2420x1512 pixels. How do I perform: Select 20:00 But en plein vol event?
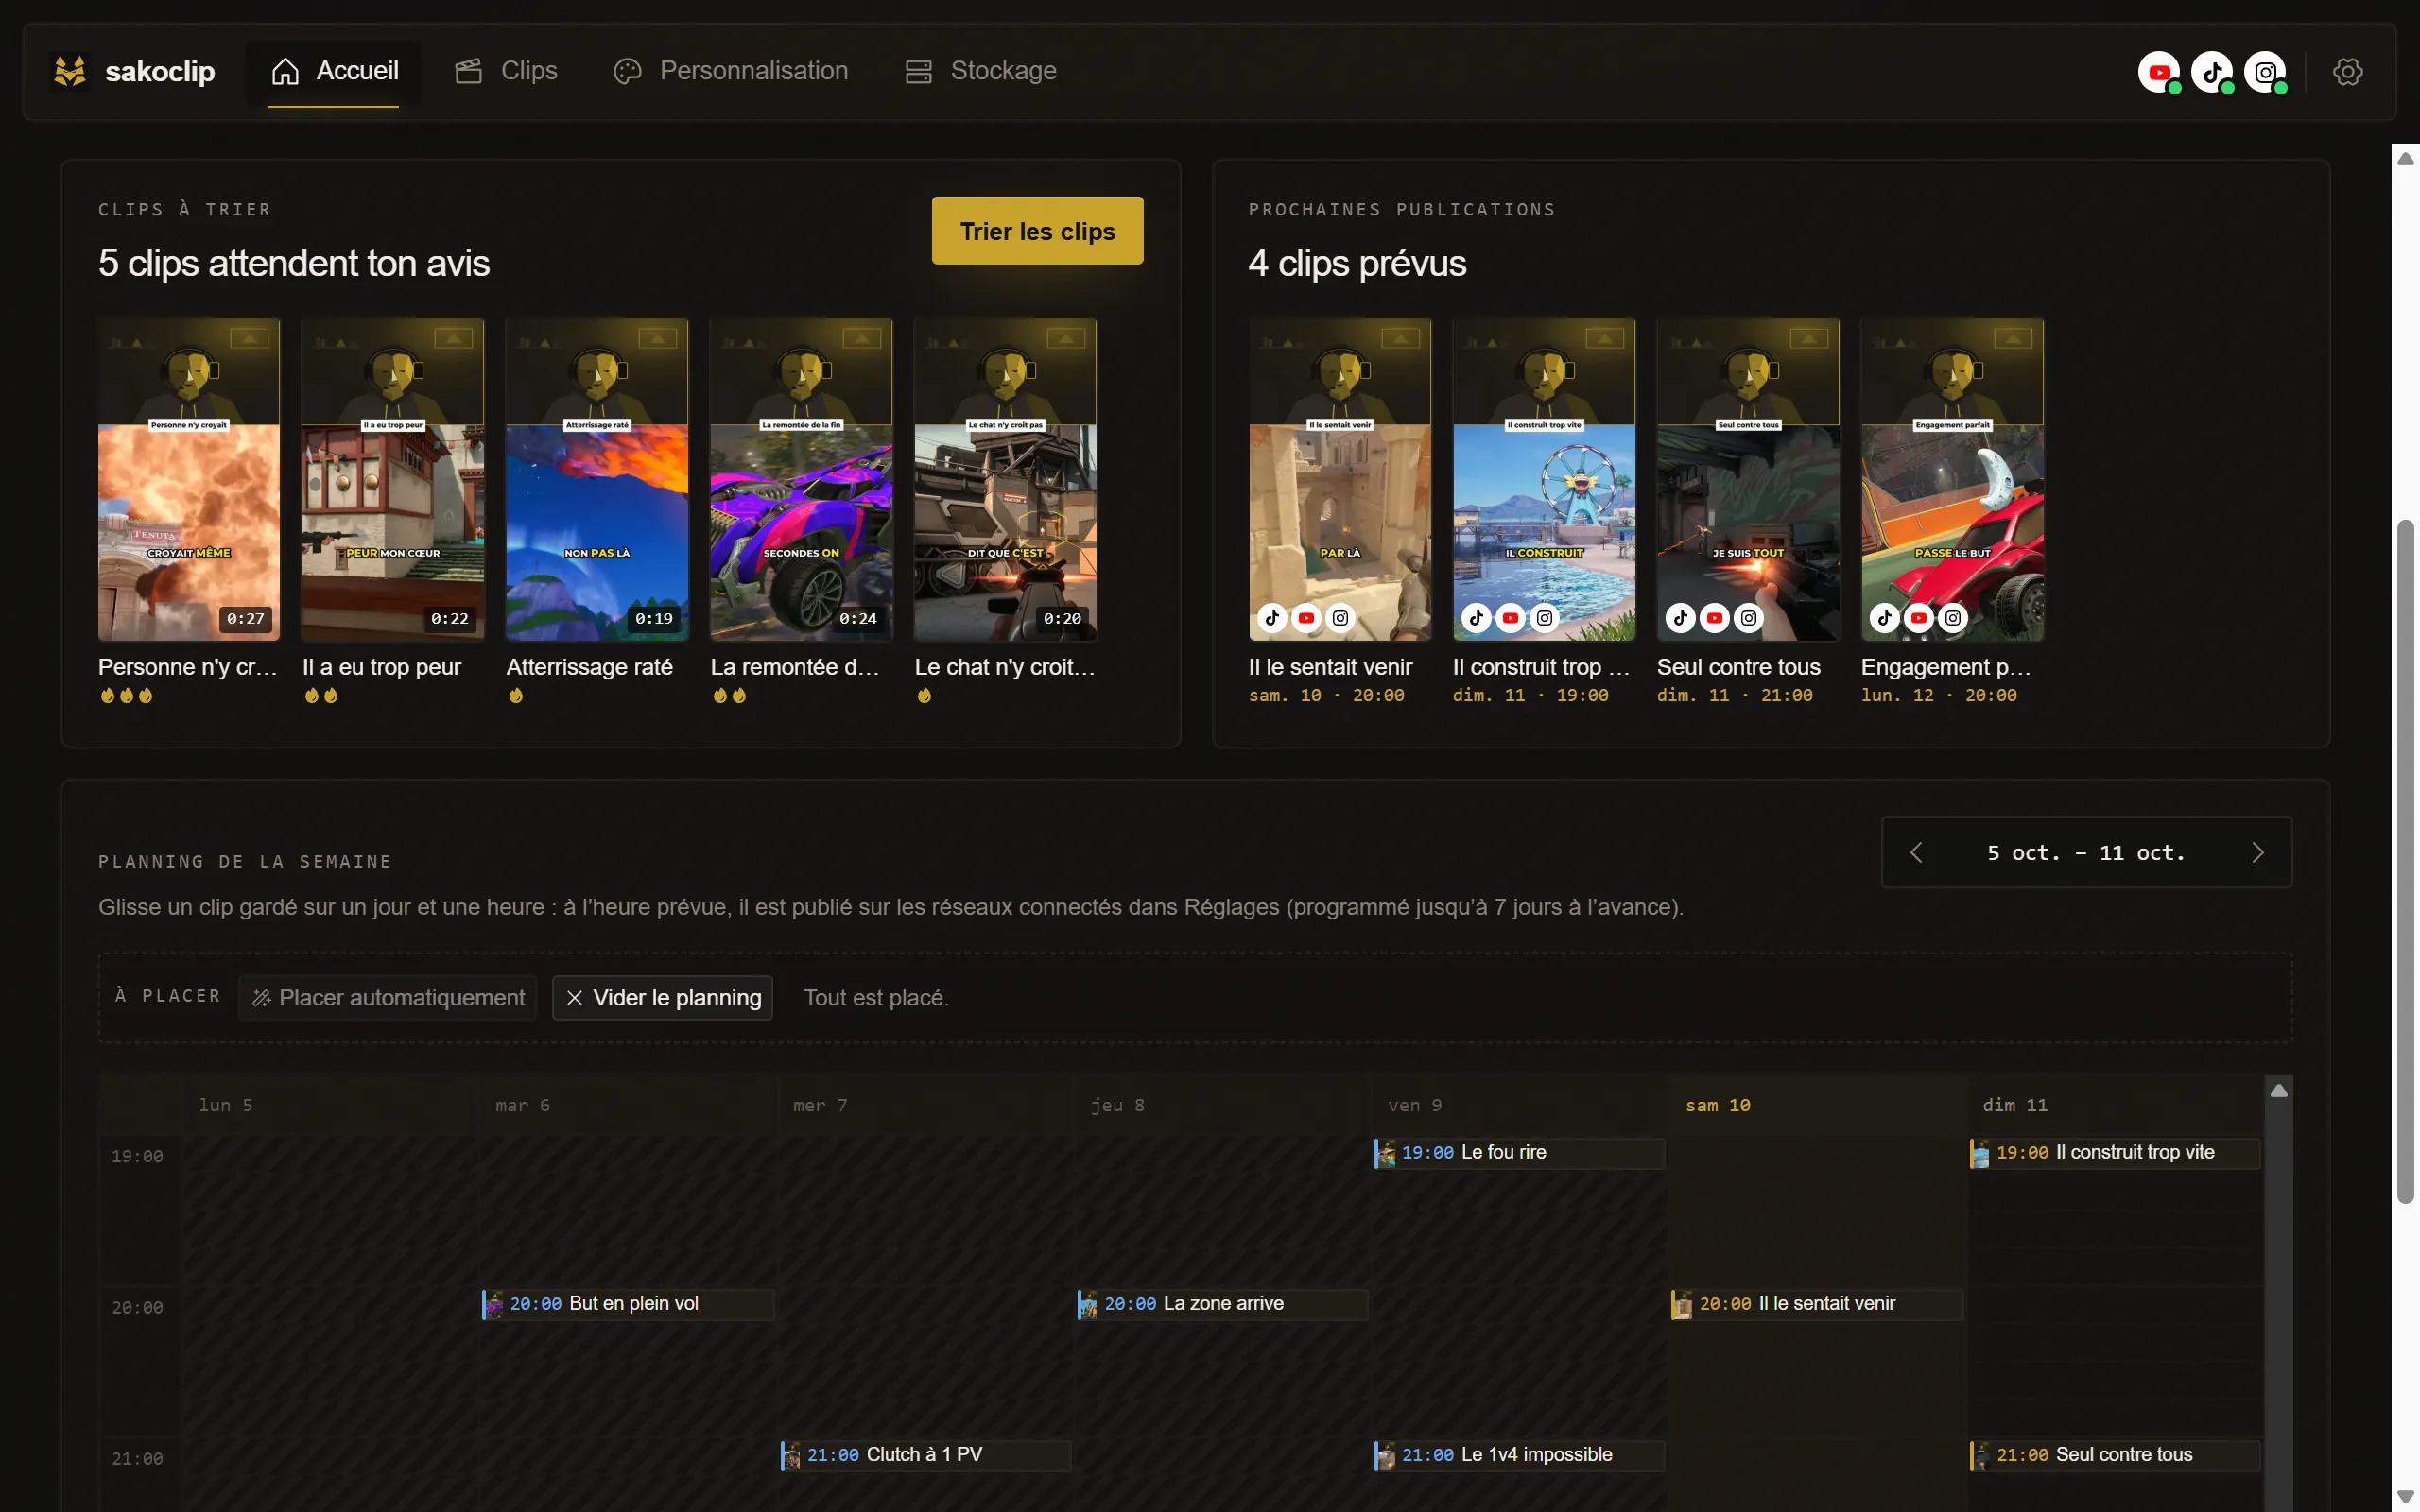click(628, 1304)
